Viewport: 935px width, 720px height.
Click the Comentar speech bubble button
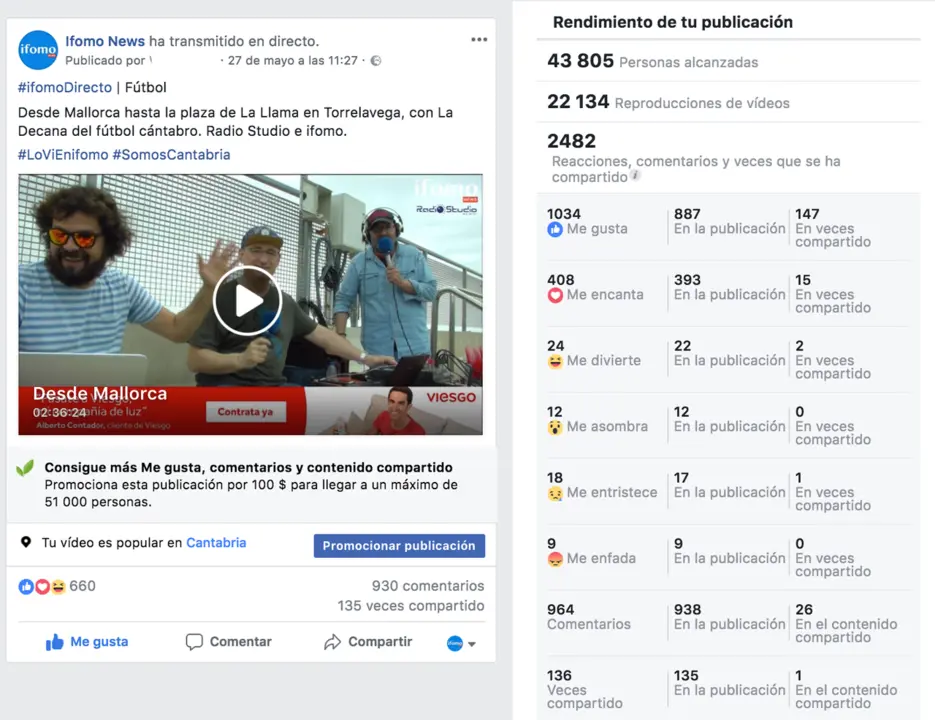coord(228,642)
